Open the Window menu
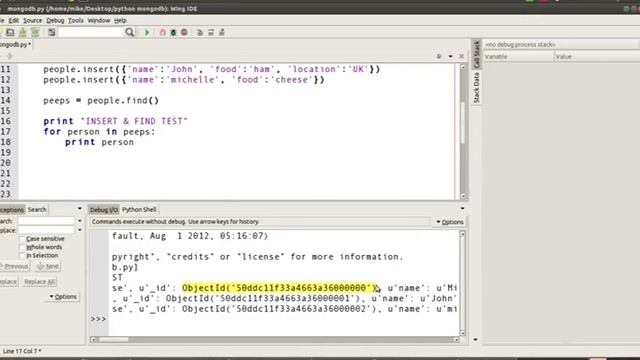Viewport: 640px width, 360px height. coord(99,20)
